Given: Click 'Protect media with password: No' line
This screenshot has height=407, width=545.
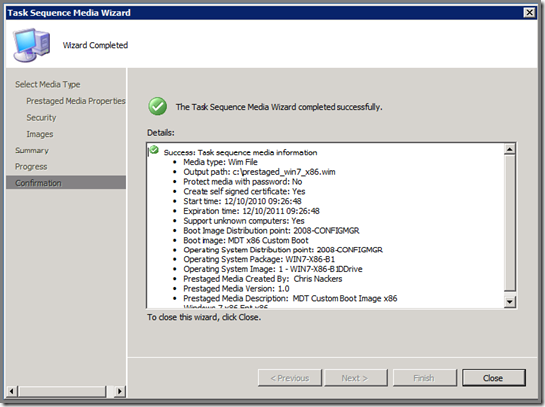Looking at the screenshot, I should point(243,181).
